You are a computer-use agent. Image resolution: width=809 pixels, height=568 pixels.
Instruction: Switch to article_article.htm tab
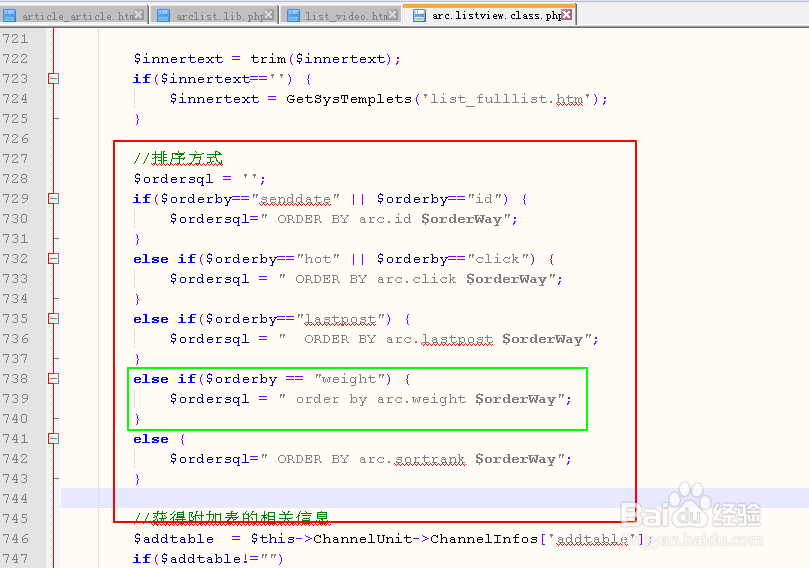click(73, 15)
